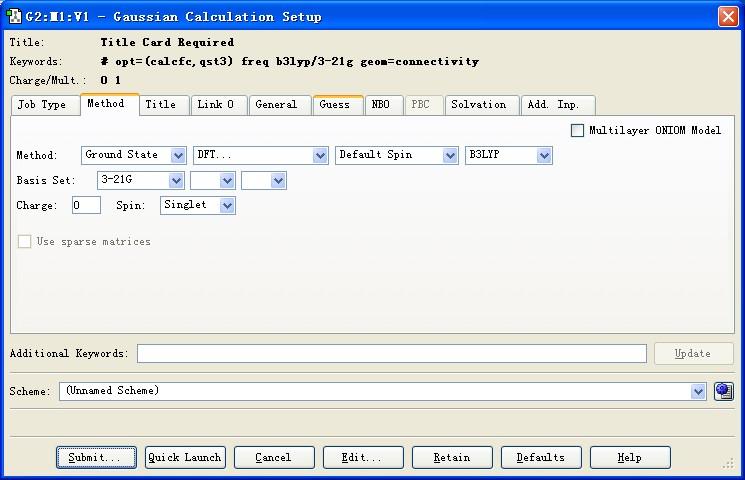Click the window resize grip at bottom corner
Viewport: 745px width, 480px height.
coord(728,464)
